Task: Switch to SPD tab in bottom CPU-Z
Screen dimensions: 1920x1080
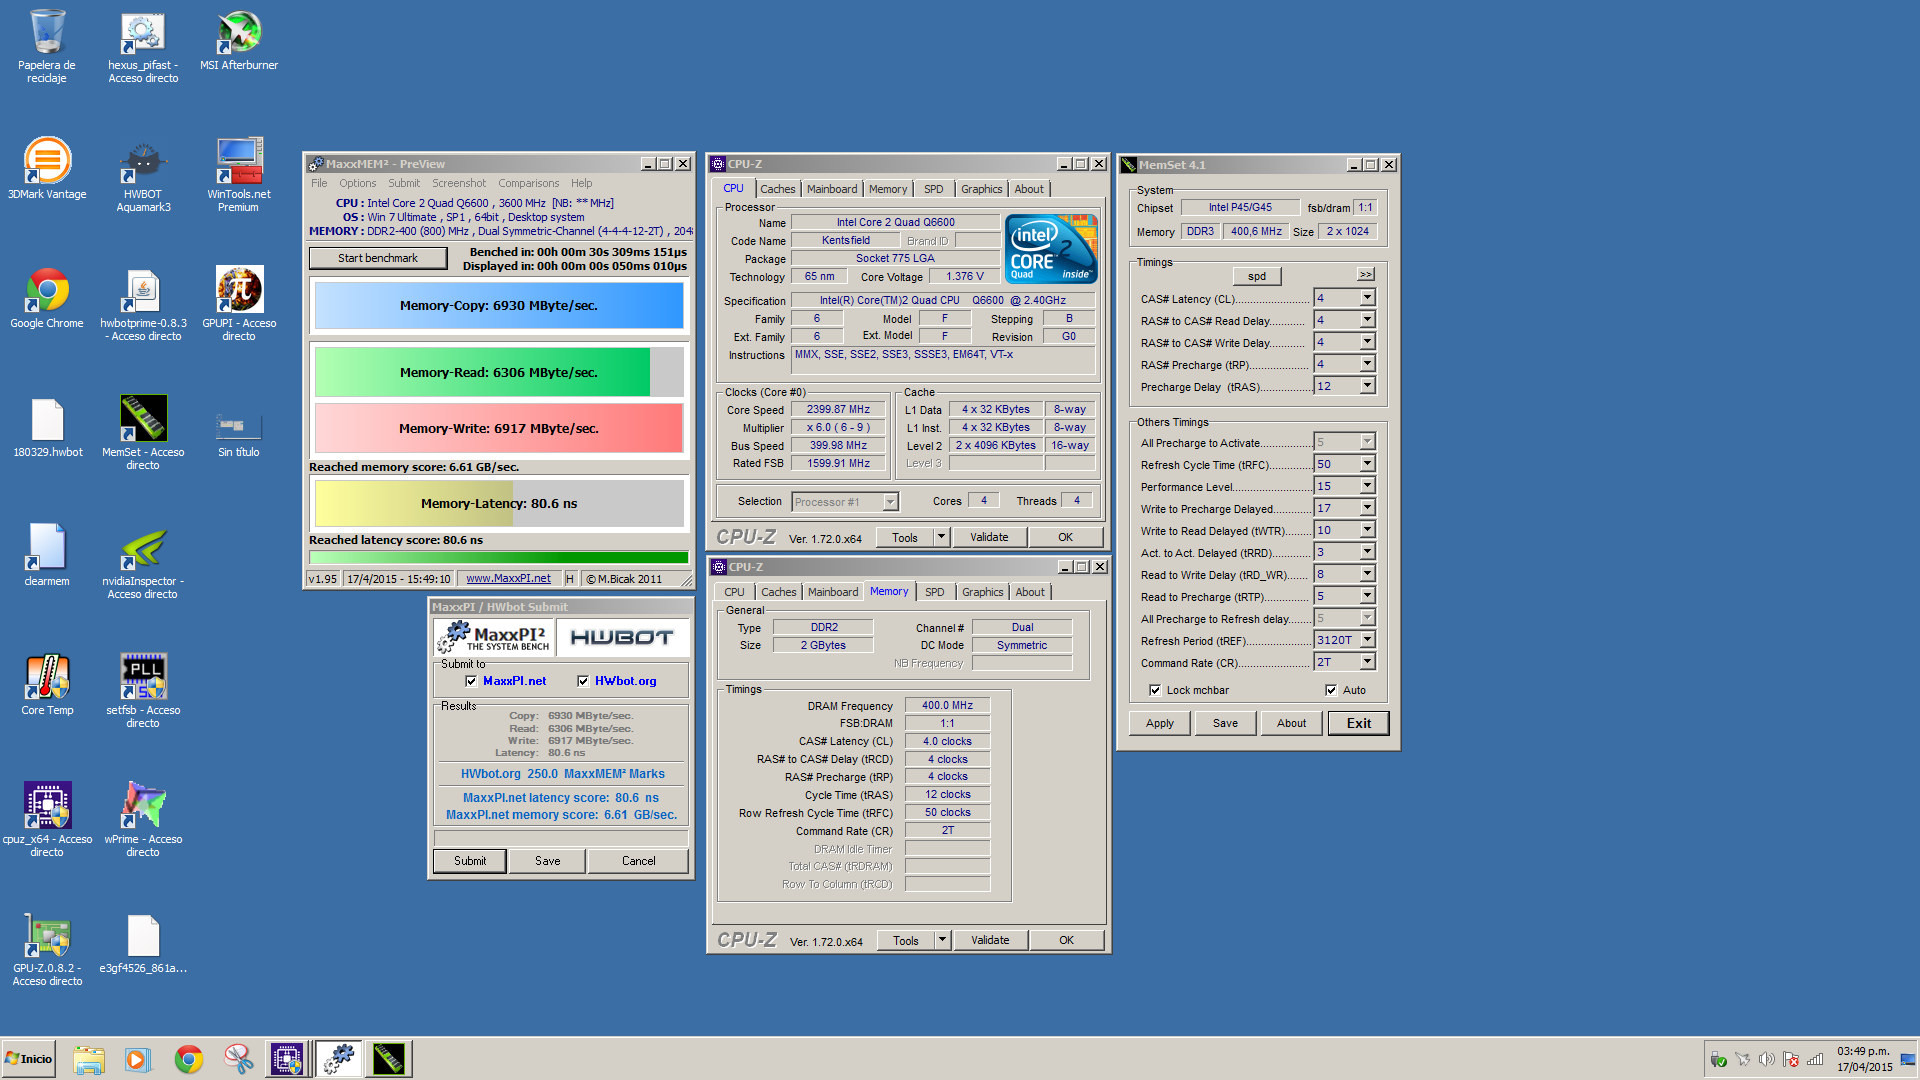Action: pos(934,592)
